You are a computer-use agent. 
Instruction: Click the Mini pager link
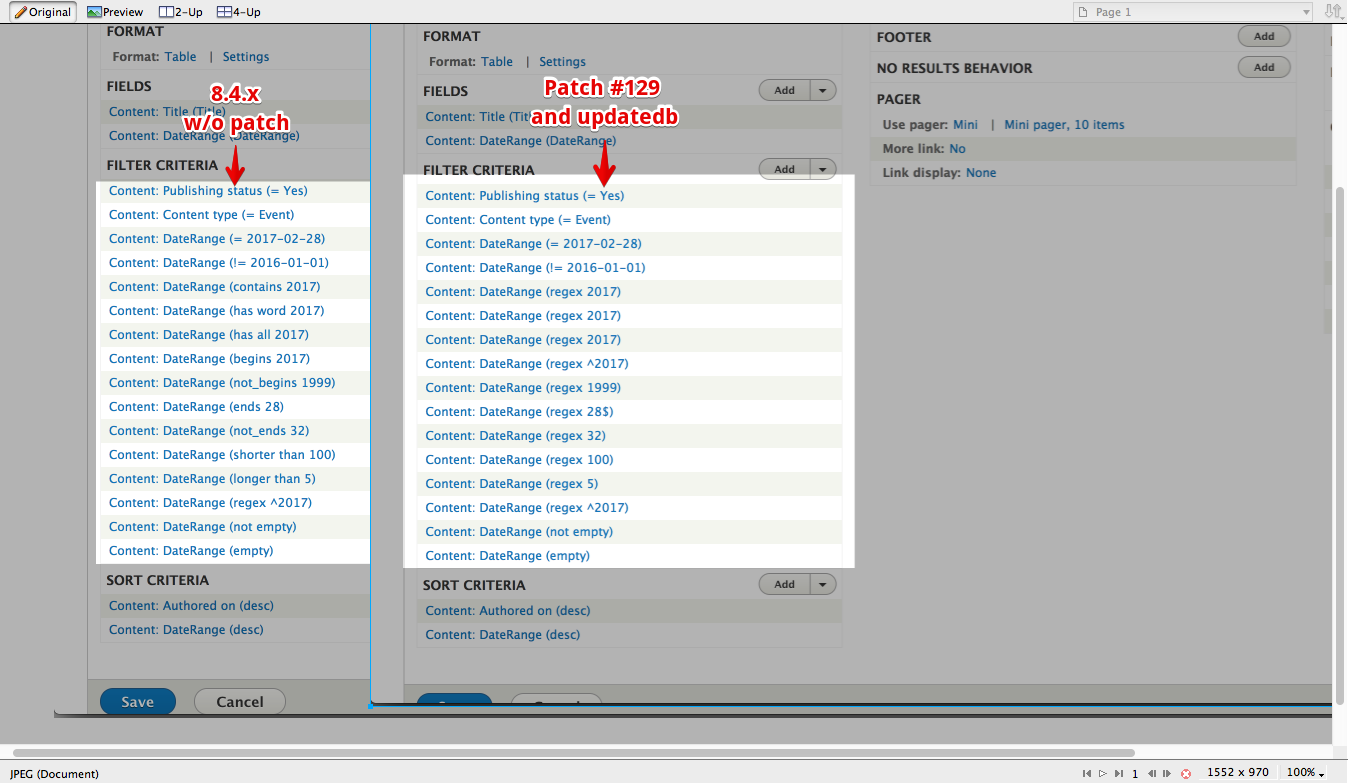[x=964, y=124]
